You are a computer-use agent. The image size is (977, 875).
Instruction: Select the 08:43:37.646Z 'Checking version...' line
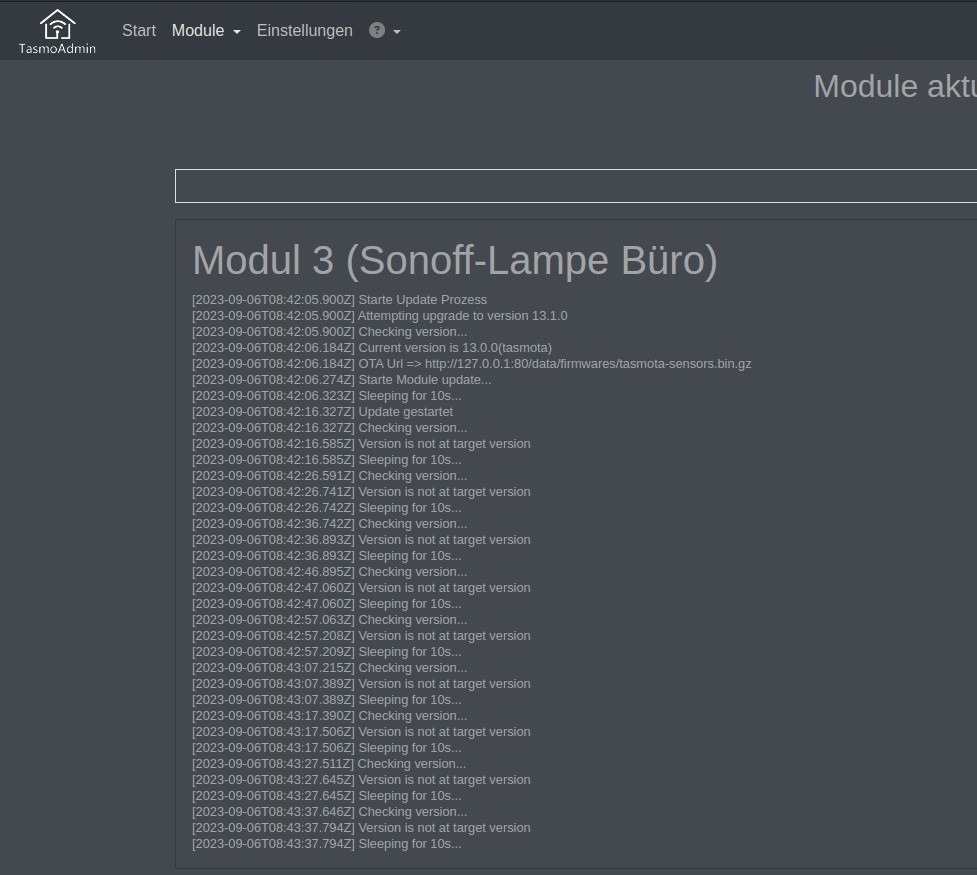[330, 812]
